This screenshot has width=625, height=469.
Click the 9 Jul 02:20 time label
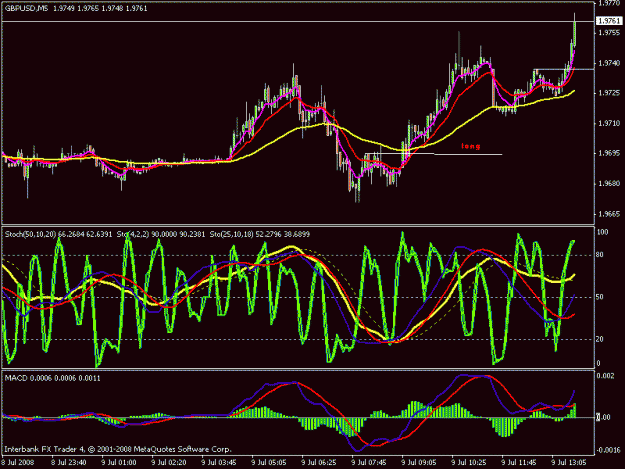coord(169,463)
